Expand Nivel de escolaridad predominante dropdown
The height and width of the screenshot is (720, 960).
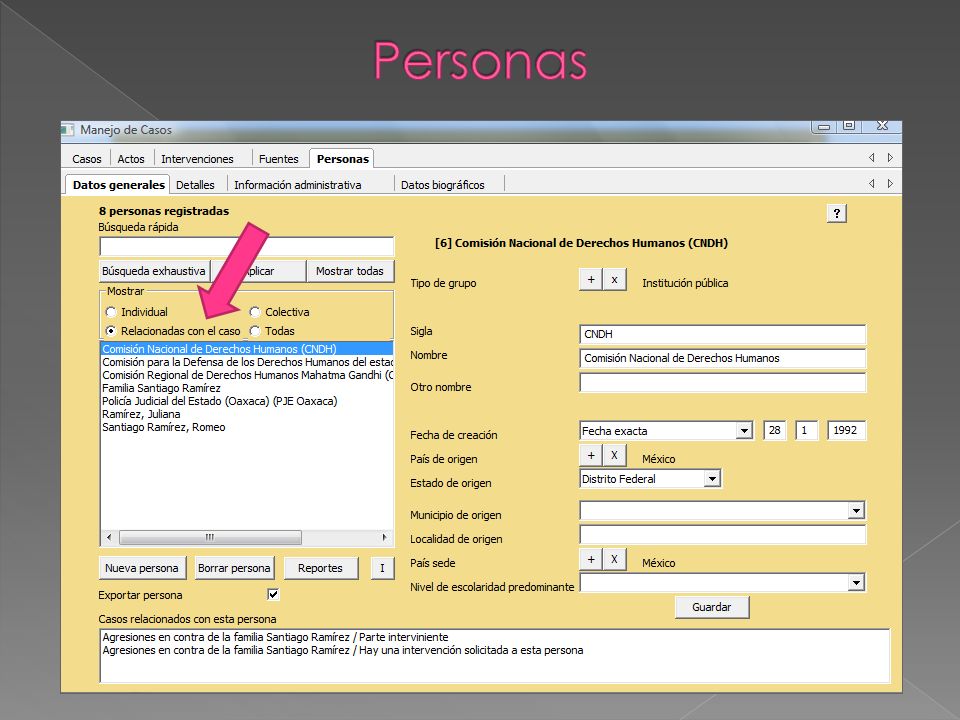click(x=856, y=582)
